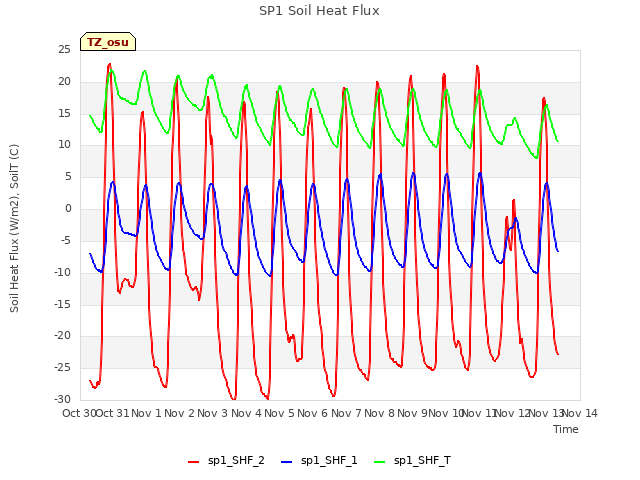Screen dimensions: 640x480
Task: Click the chart title SP1 Soil Heat Flux
Action: tap(319, 11)
